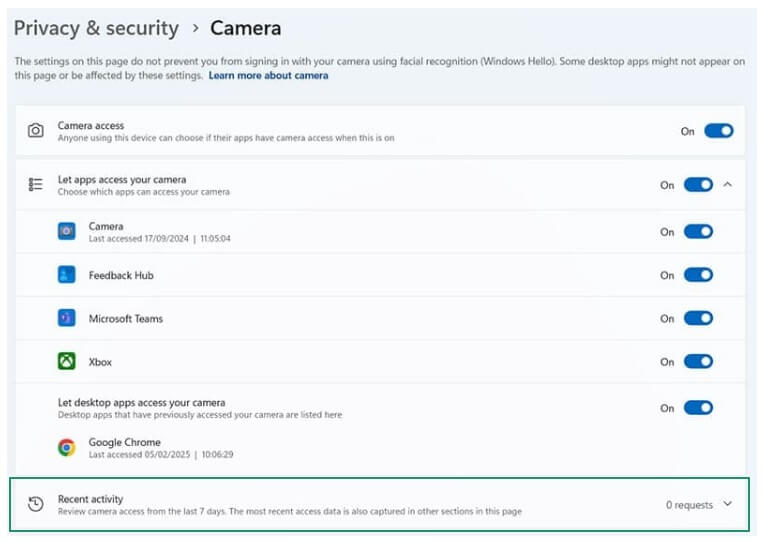Click the Feedback Hub app icon
764x542 pixels.
(x=67, y=275)
